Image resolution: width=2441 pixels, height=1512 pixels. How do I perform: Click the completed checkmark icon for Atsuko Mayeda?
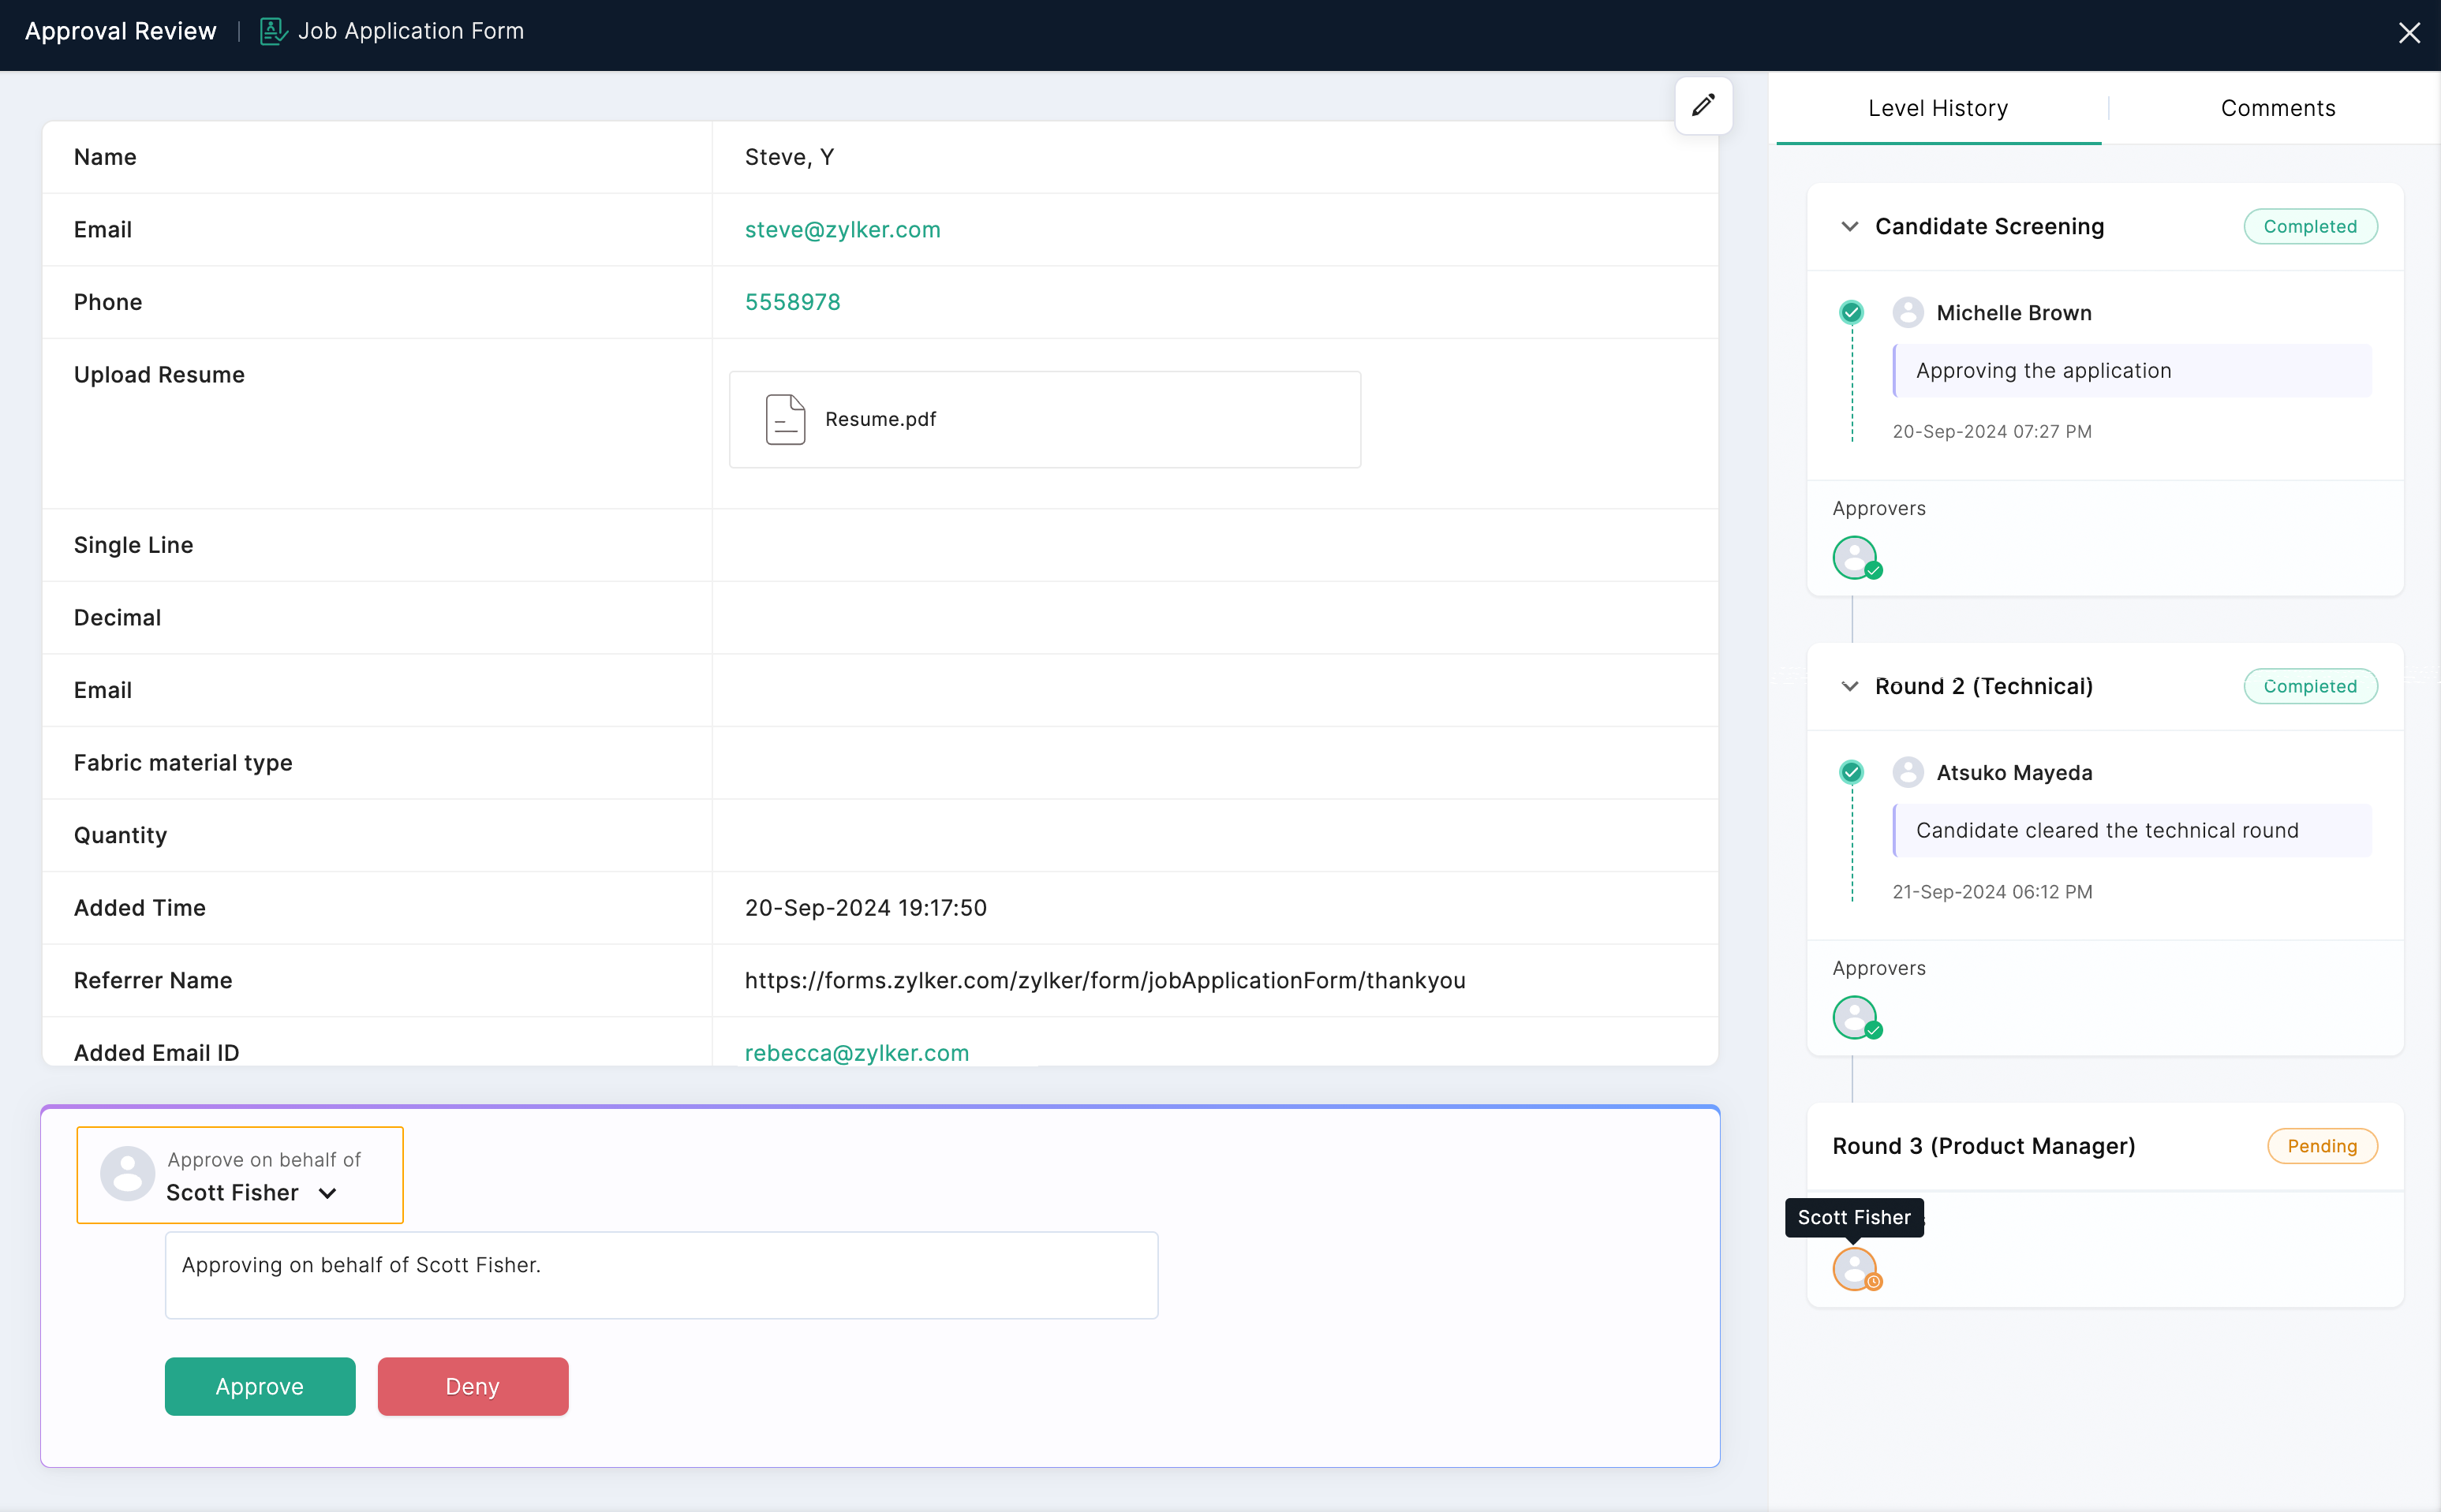coord(1852,771)
